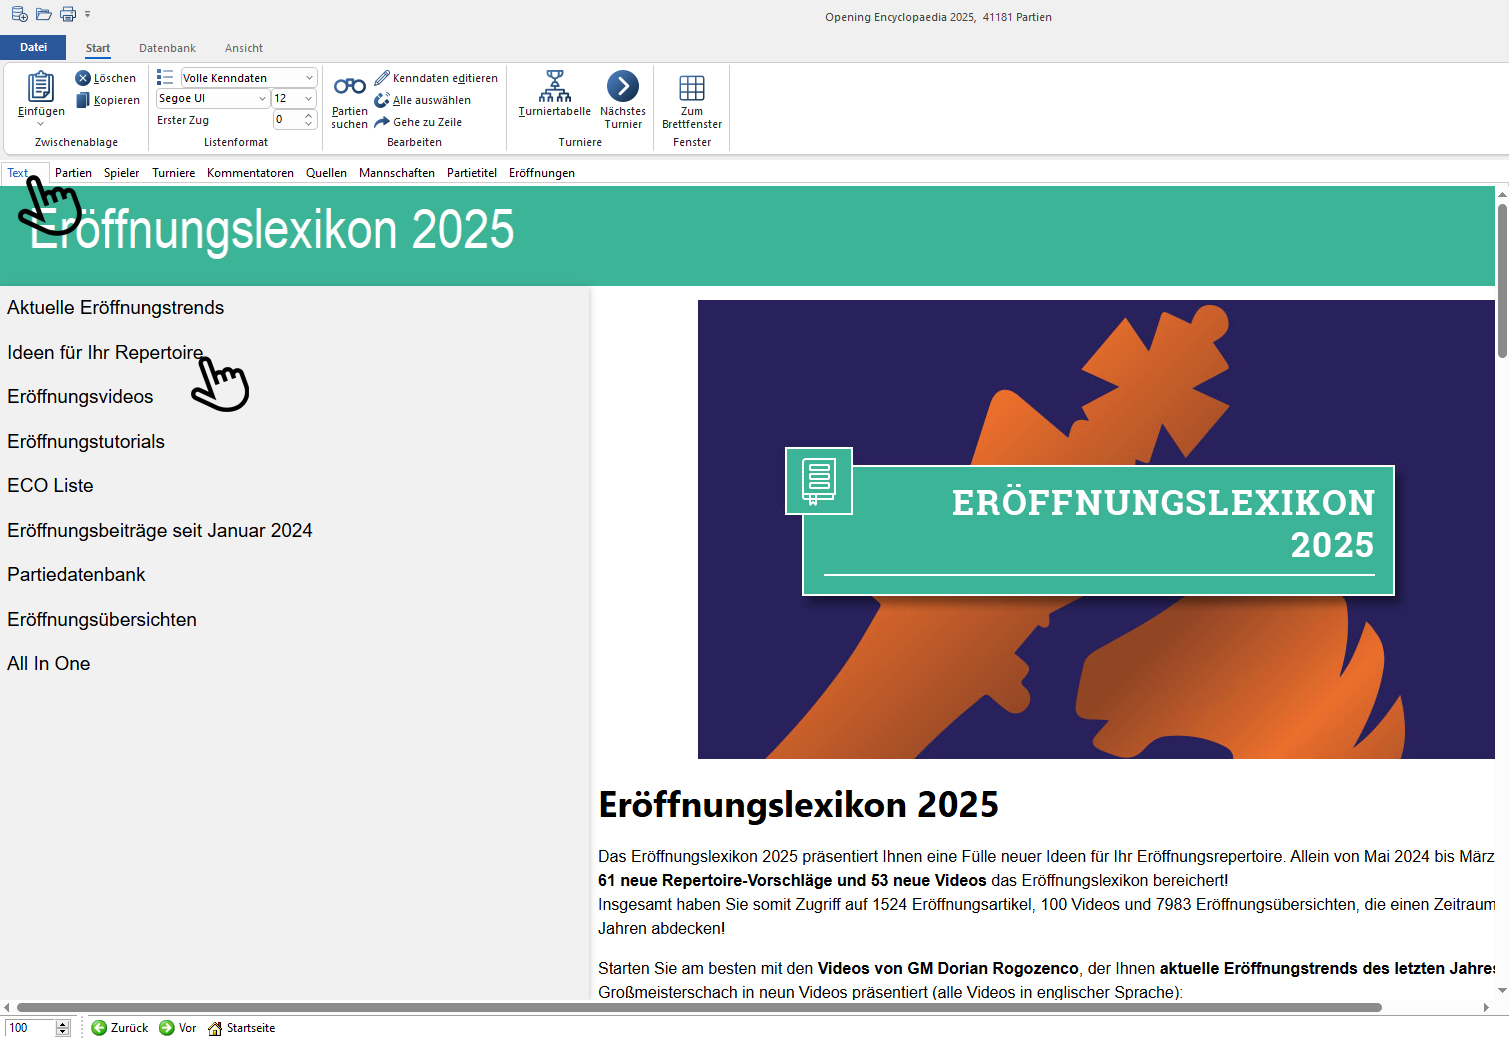The image size is (1509, 1038).
Task: Open the Eröffnungsvideos link
Action: (x=80, y=397)
